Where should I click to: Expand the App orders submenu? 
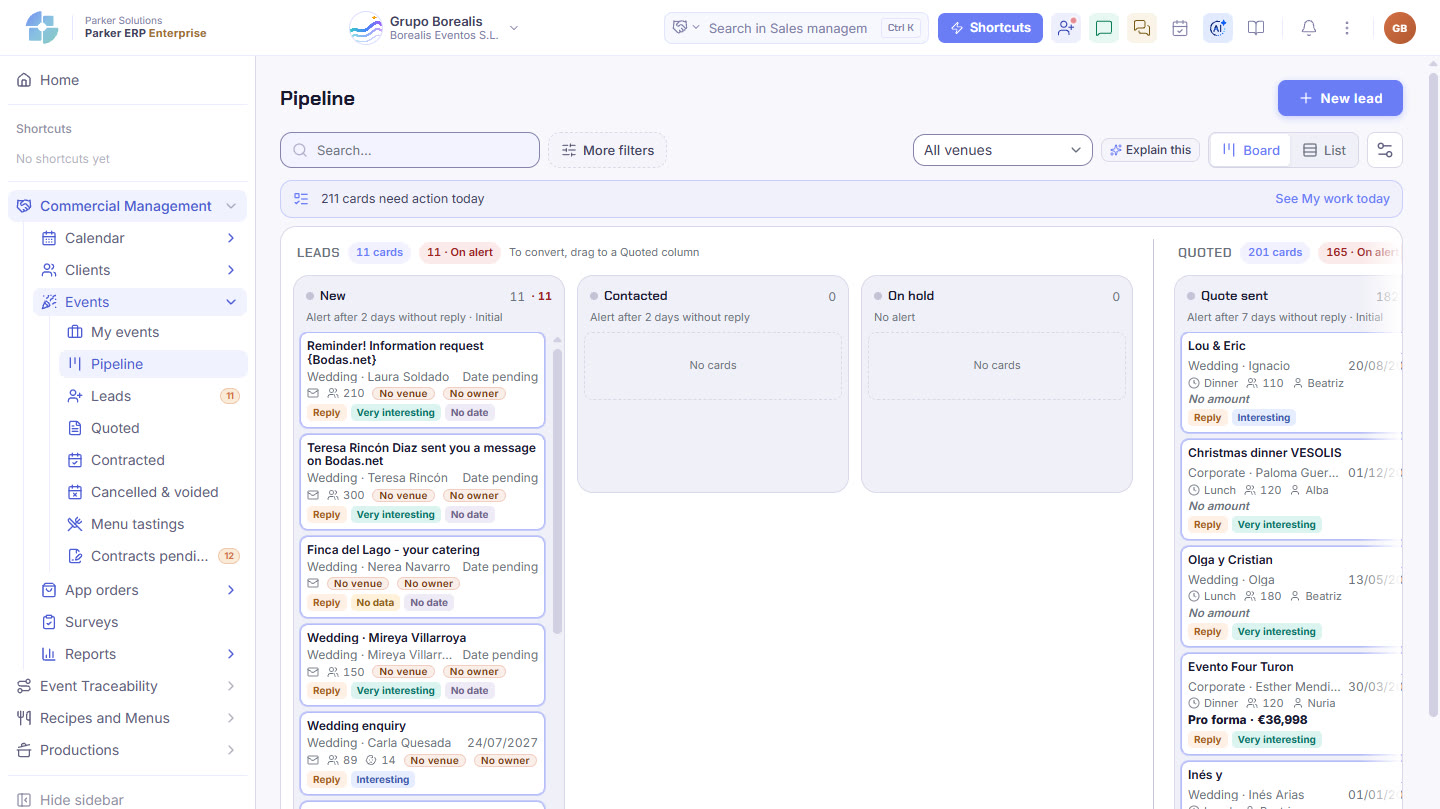(231, 590)
